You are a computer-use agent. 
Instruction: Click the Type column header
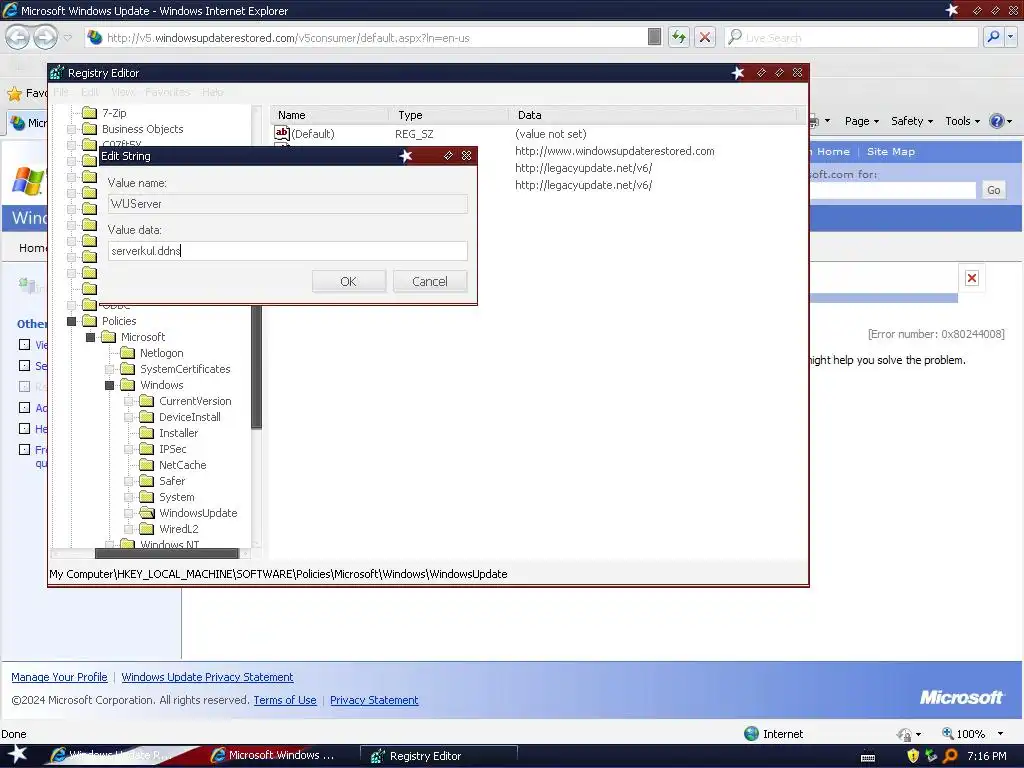coord(448,115)
